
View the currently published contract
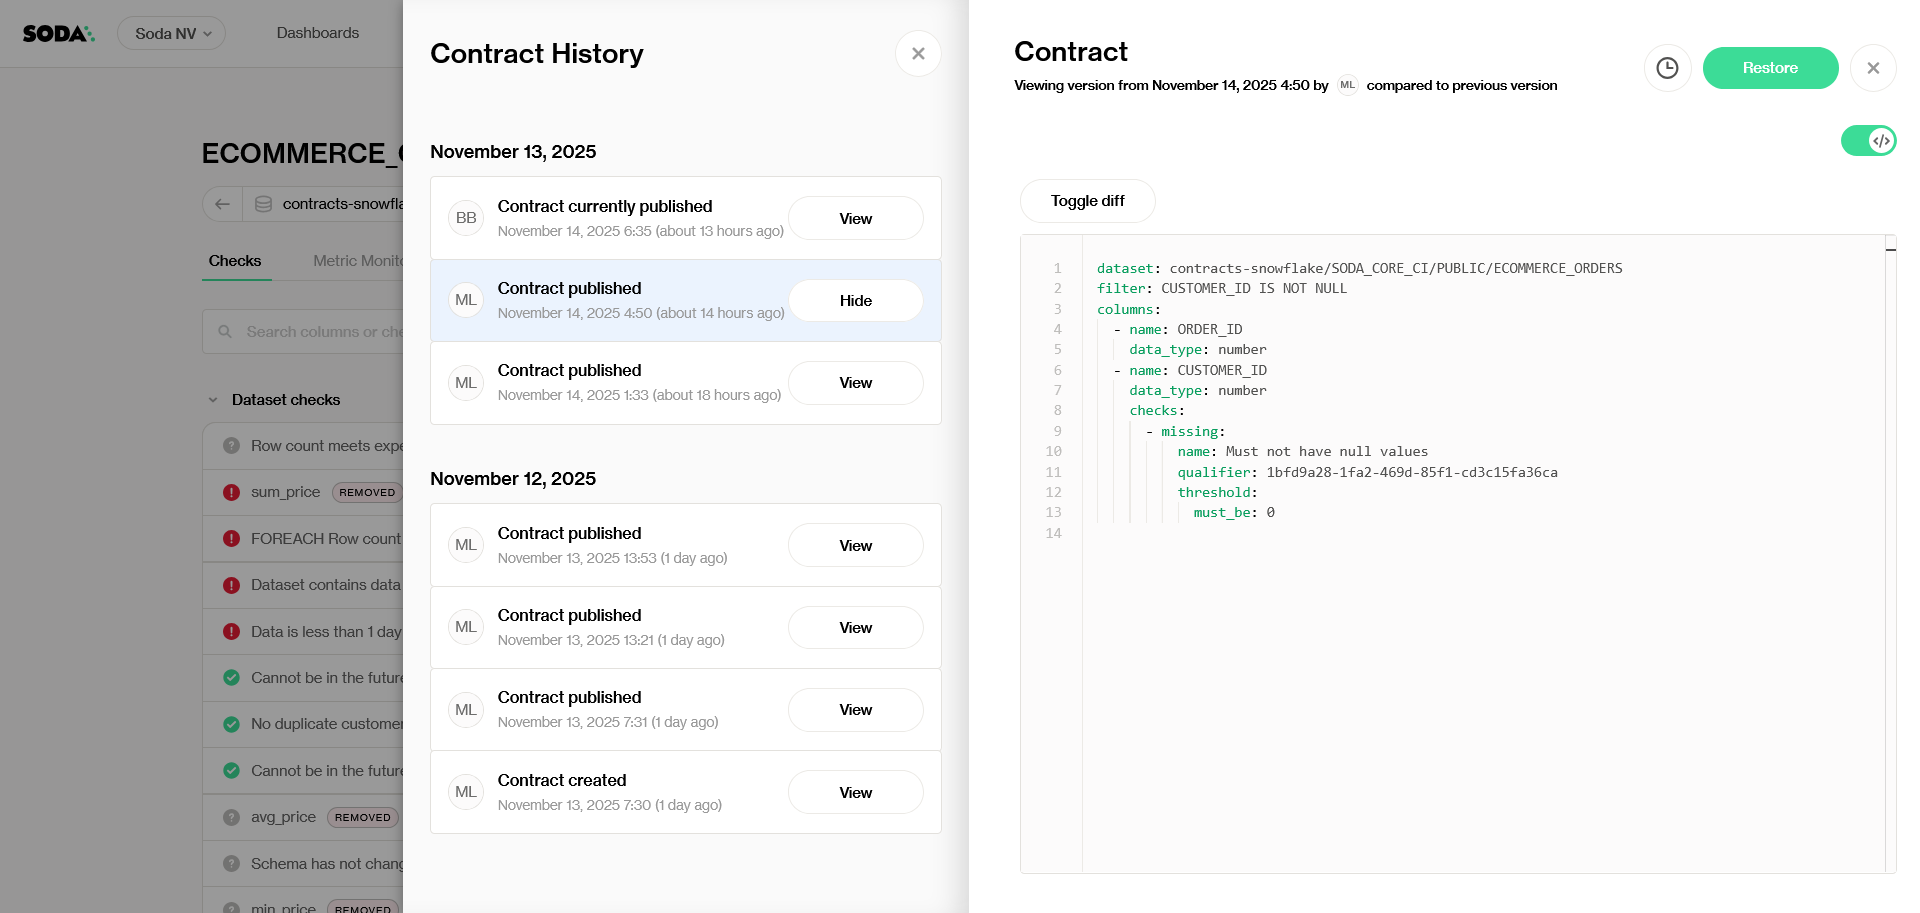855,219
